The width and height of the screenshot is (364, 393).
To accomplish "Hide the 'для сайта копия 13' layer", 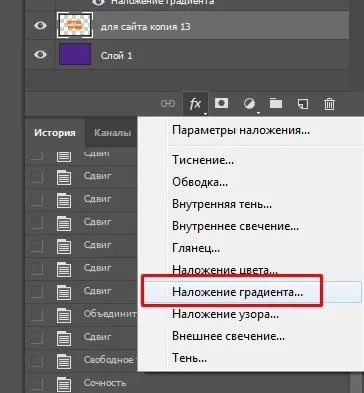I will click(x=40, y=25).
